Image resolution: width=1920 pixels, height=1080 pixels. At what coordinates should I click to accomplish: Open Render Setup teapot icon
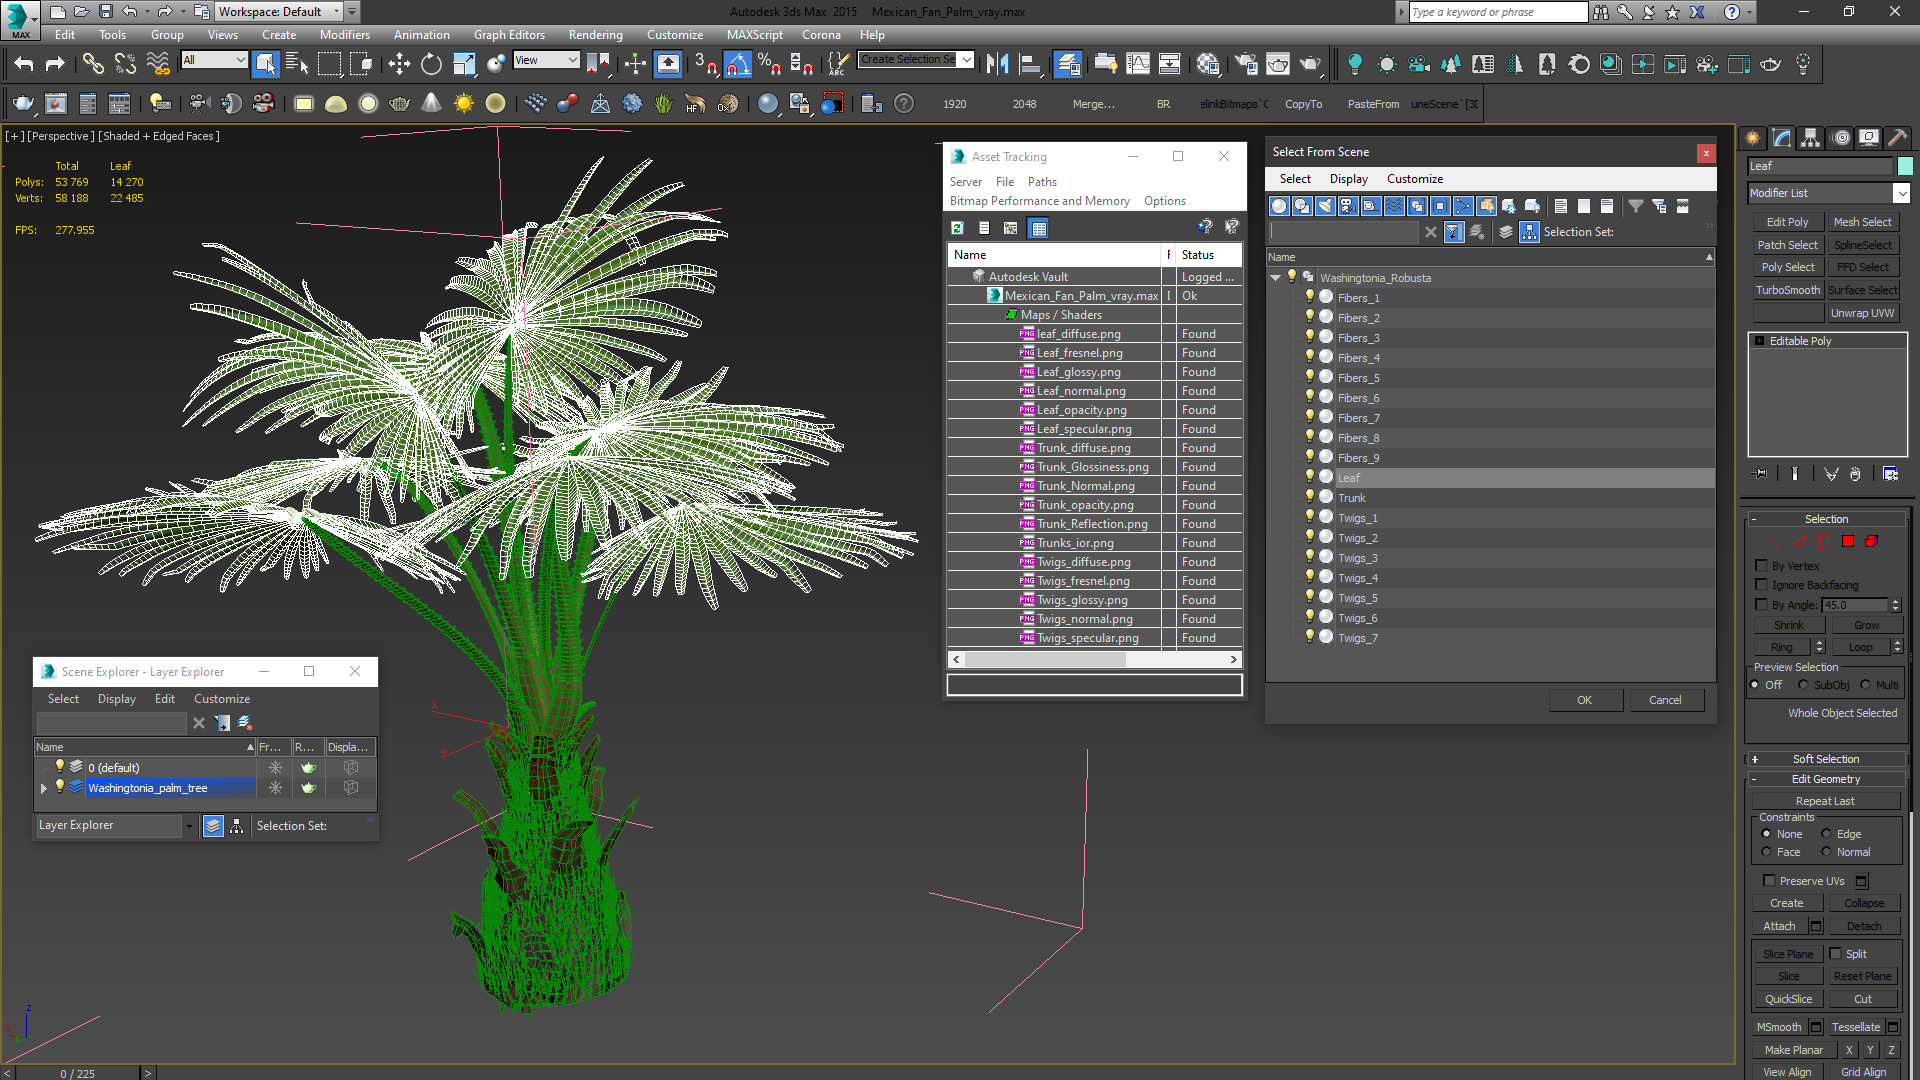pyautogui.click(x=1246, y=64)
